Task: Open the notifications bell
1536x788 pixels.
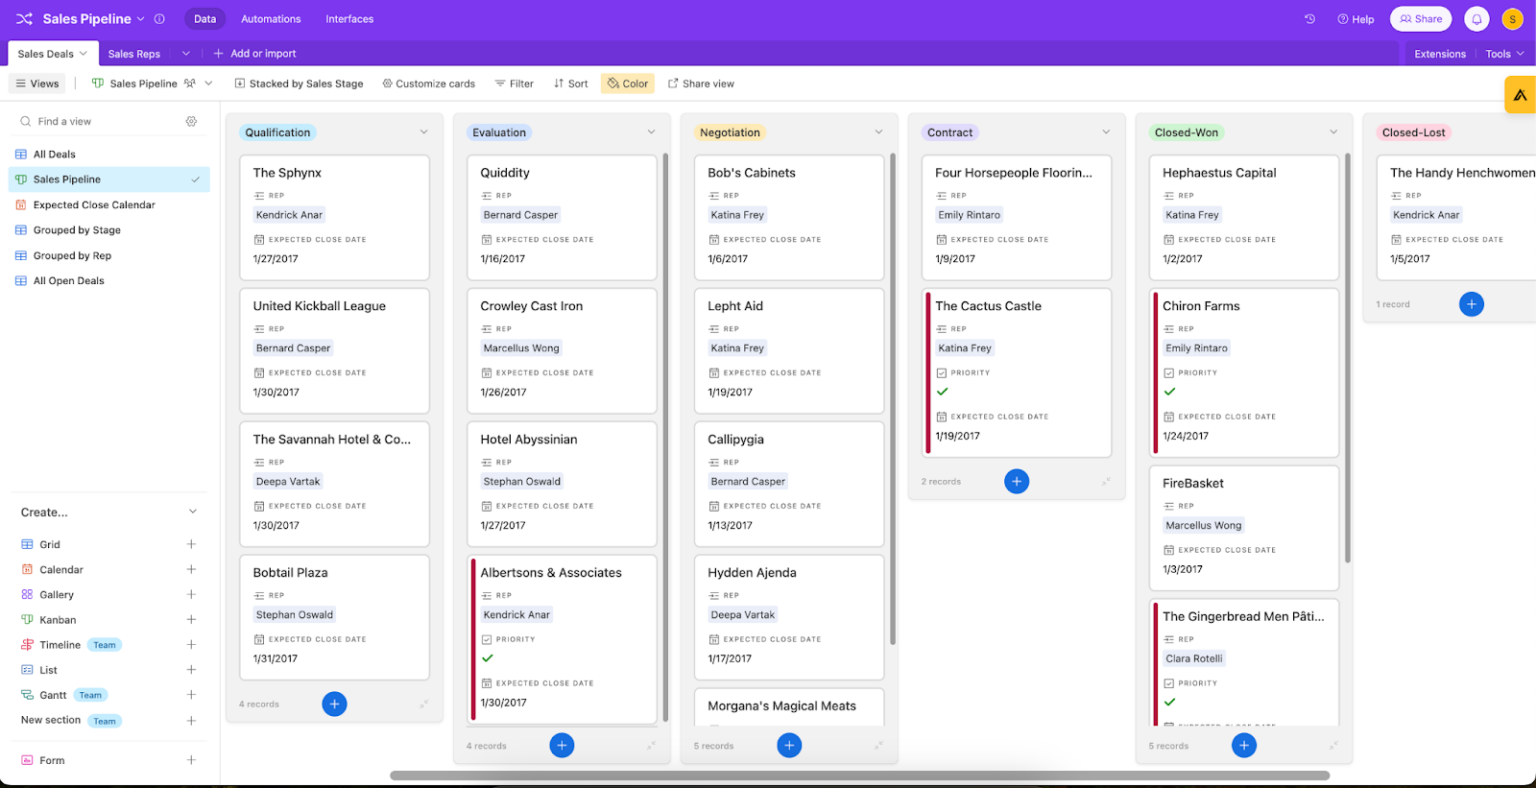Action: [x=1477, y=18]
